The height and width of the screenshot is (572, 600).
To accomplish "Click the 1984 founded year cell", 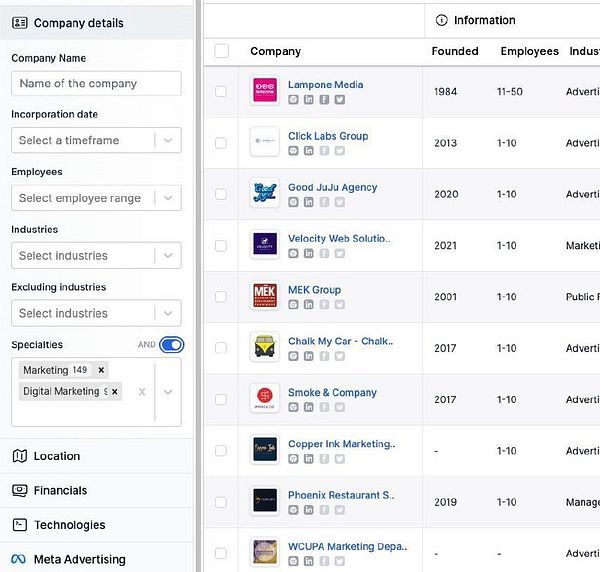I will 445,91.
